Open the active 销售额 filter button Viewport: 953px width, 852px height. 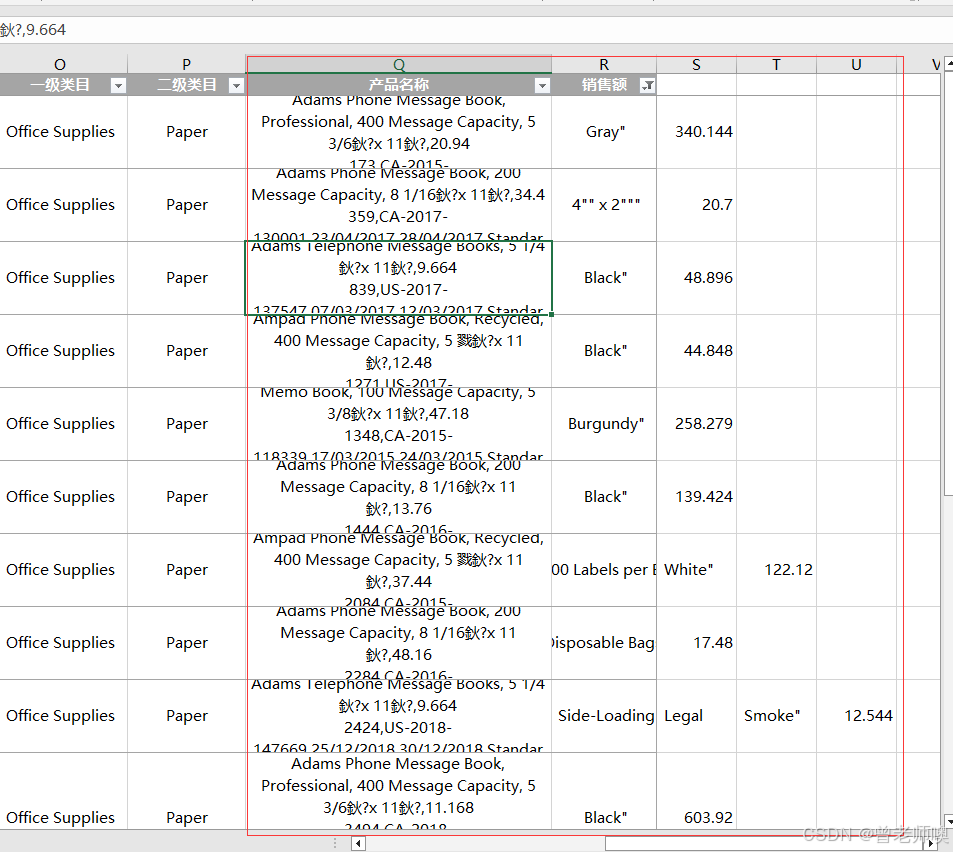click(x=648, y=86)
